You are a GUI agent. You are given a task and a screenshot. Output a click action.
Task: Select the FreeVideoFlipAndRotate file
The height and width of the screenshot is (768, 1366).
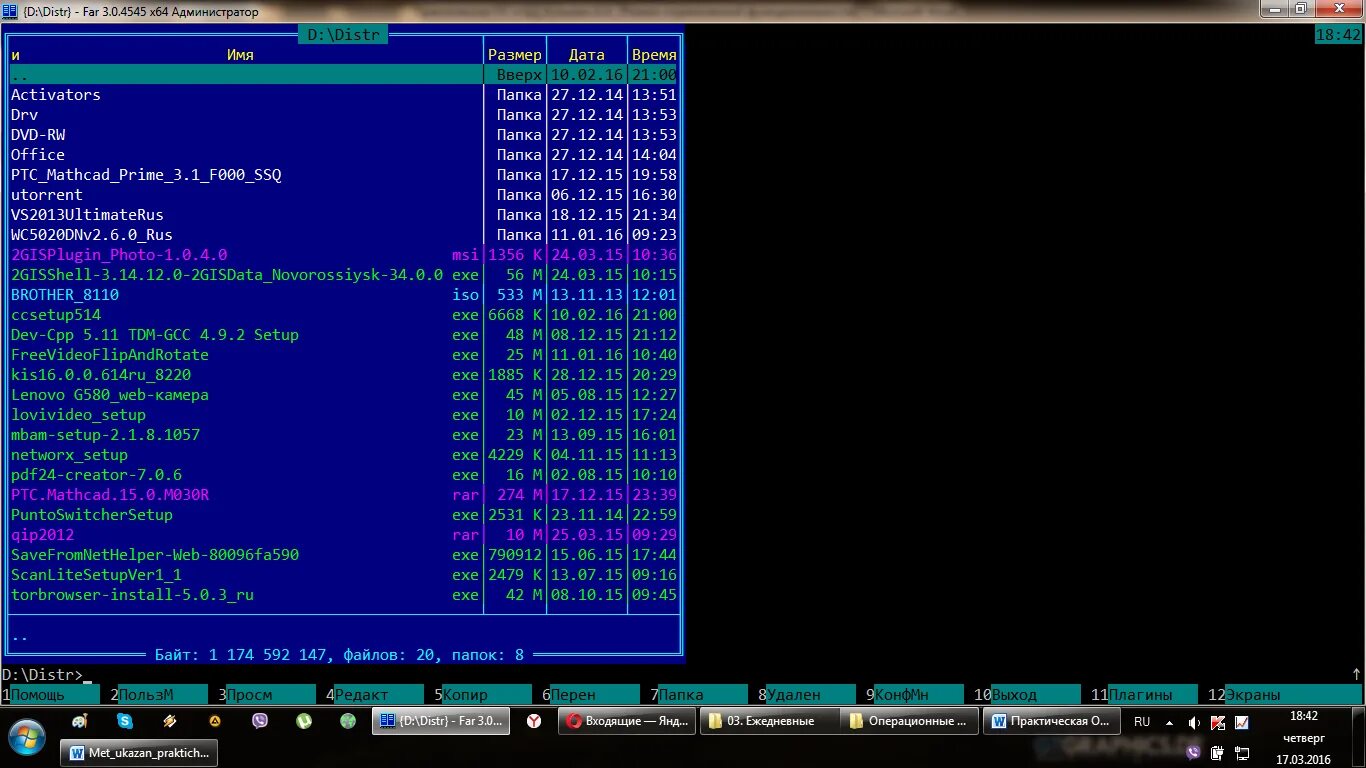(343, 355)
